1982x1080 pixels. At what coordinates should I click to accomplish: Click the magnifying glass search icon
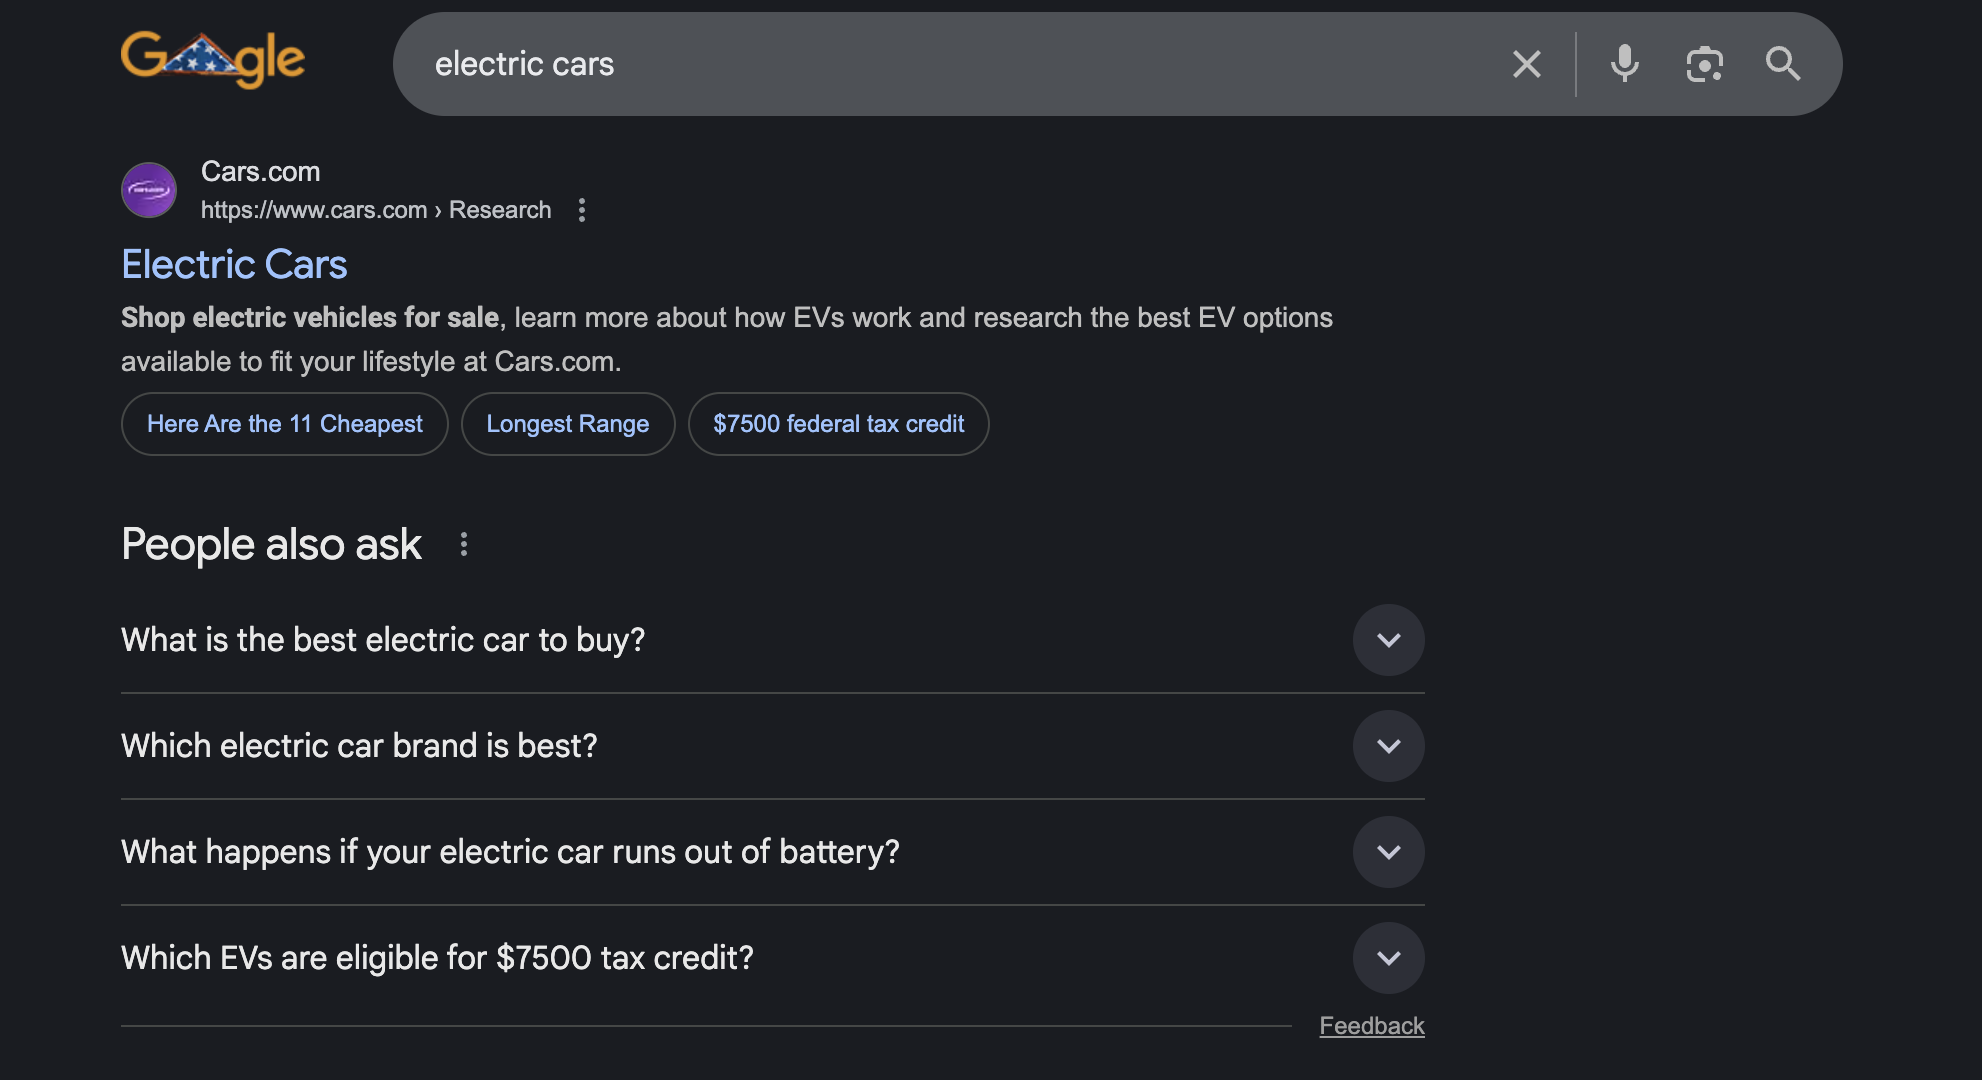coord(1783,64)
